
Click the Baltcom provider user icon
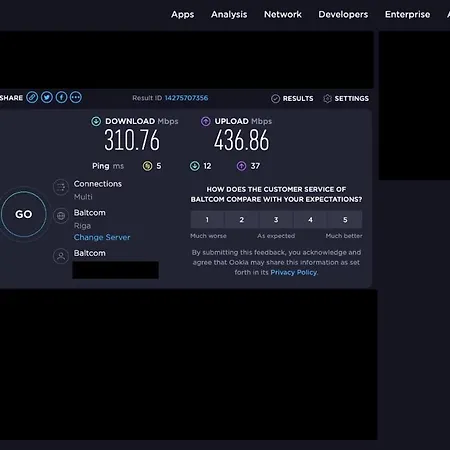point(61,256)
